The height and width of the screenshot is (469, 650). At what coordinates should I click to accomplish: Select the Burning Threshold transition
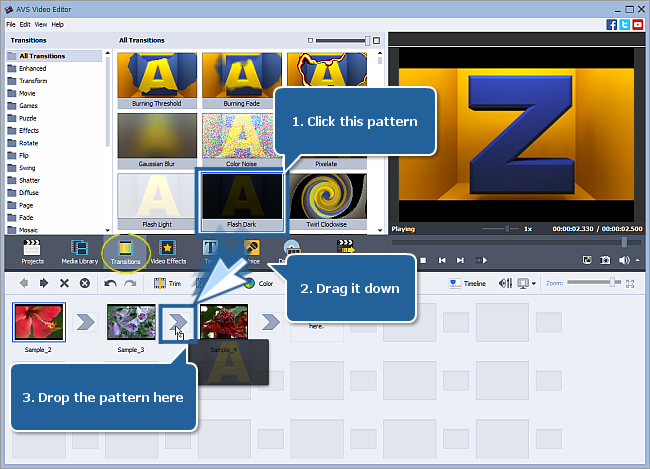click(x=157, y=80)
